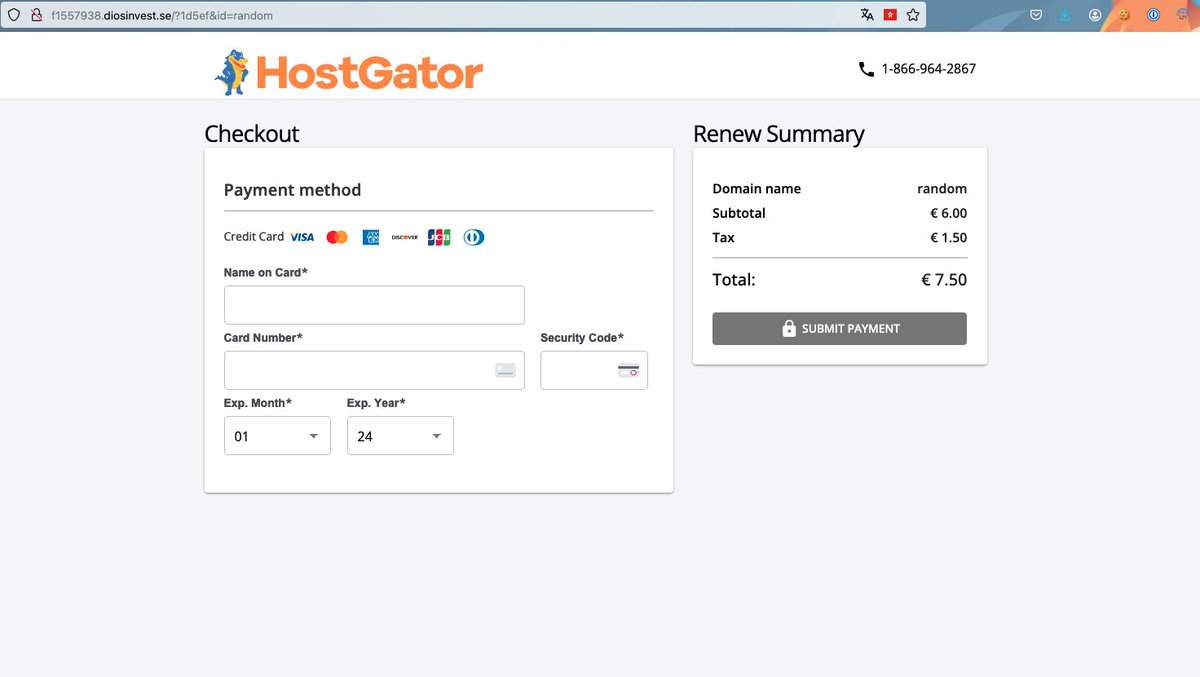Click the security code card hint icon

click(630, 370)
